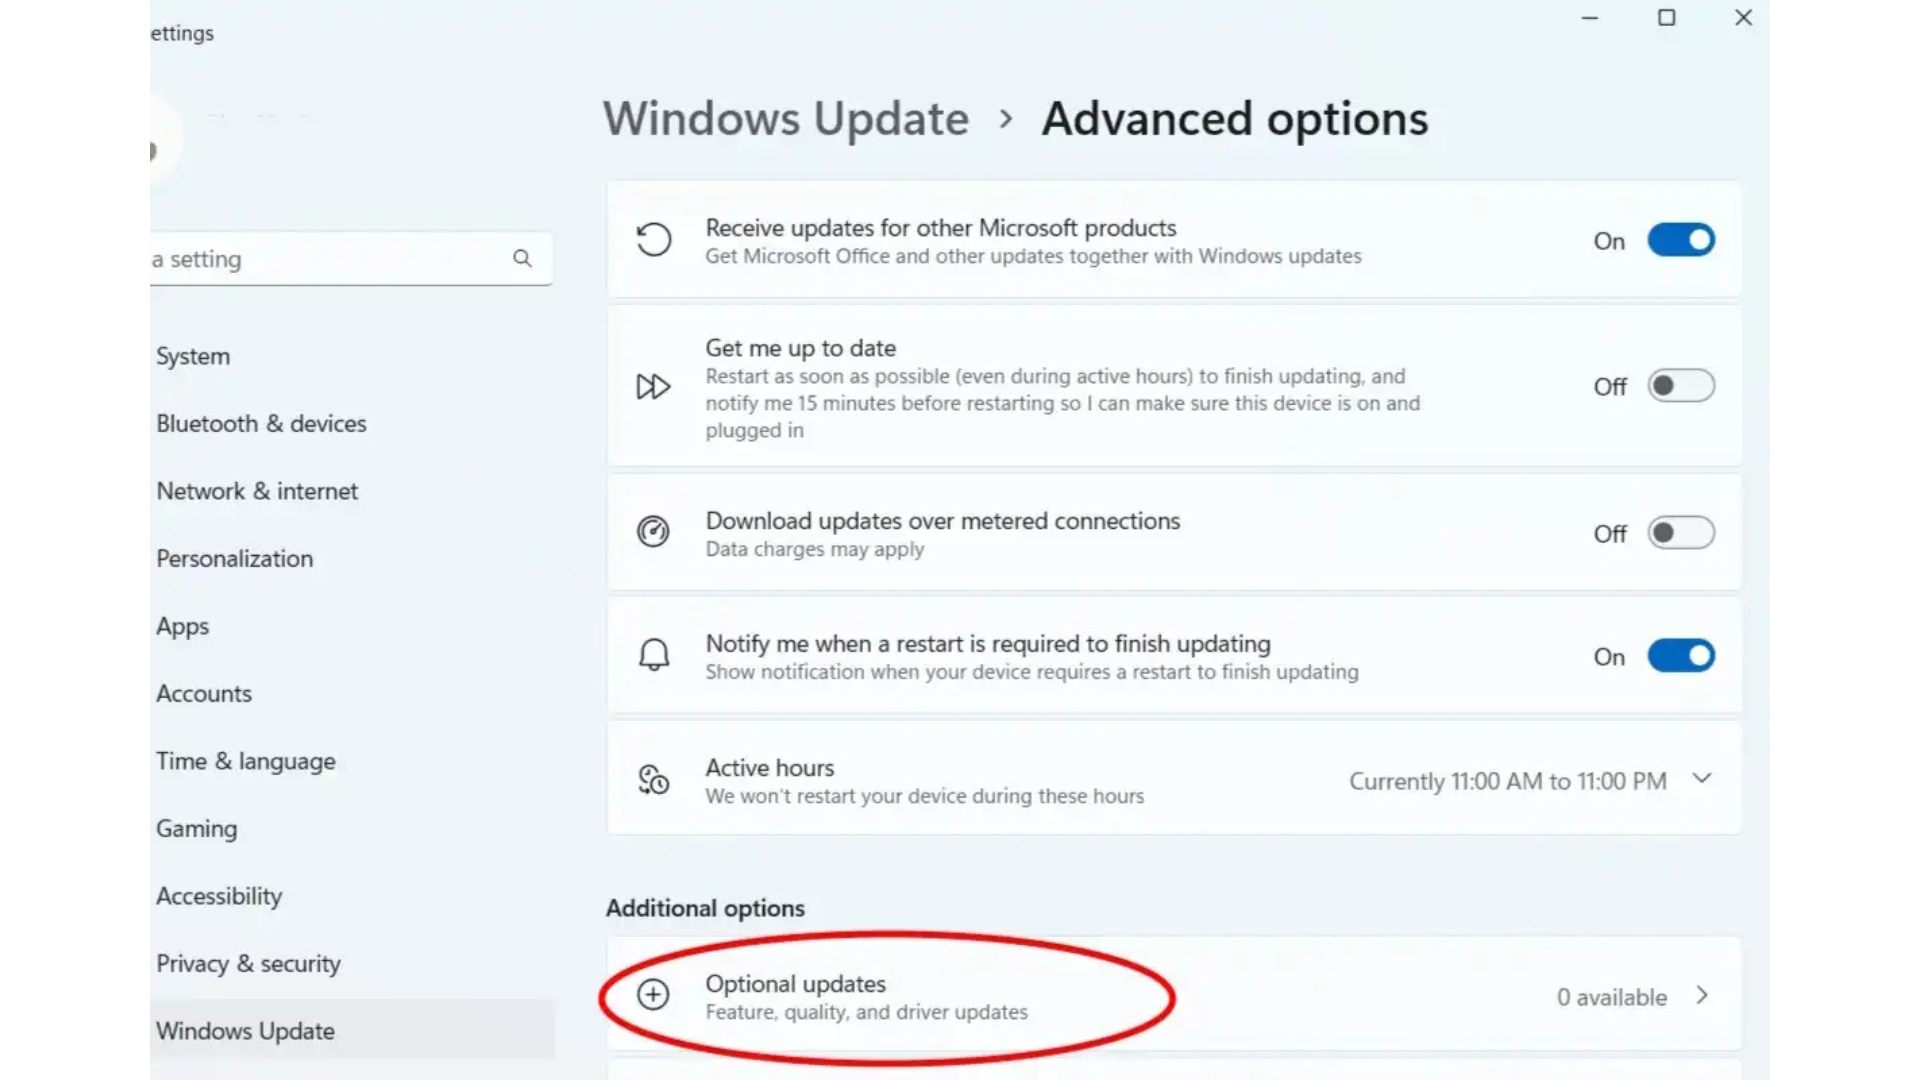Image resolution: width=1920 pixels, height=1080 pixels.
Task: Click the clock icon beside Active hours
Action: pyautogui.click(x=653, y=780)
